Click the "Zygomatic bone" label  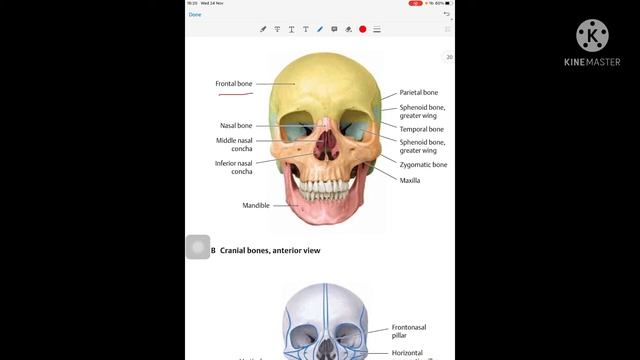pyautogui.click(x=423, y=165)
